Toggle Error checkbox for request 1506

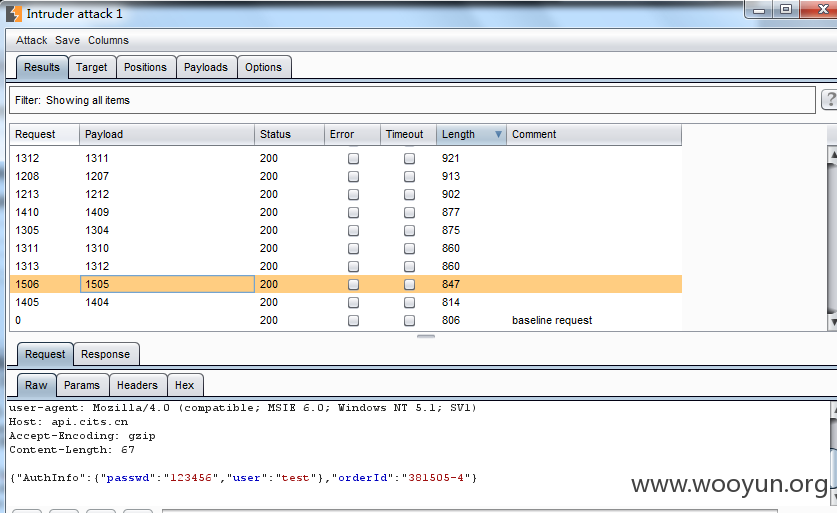tap(353, 285)
